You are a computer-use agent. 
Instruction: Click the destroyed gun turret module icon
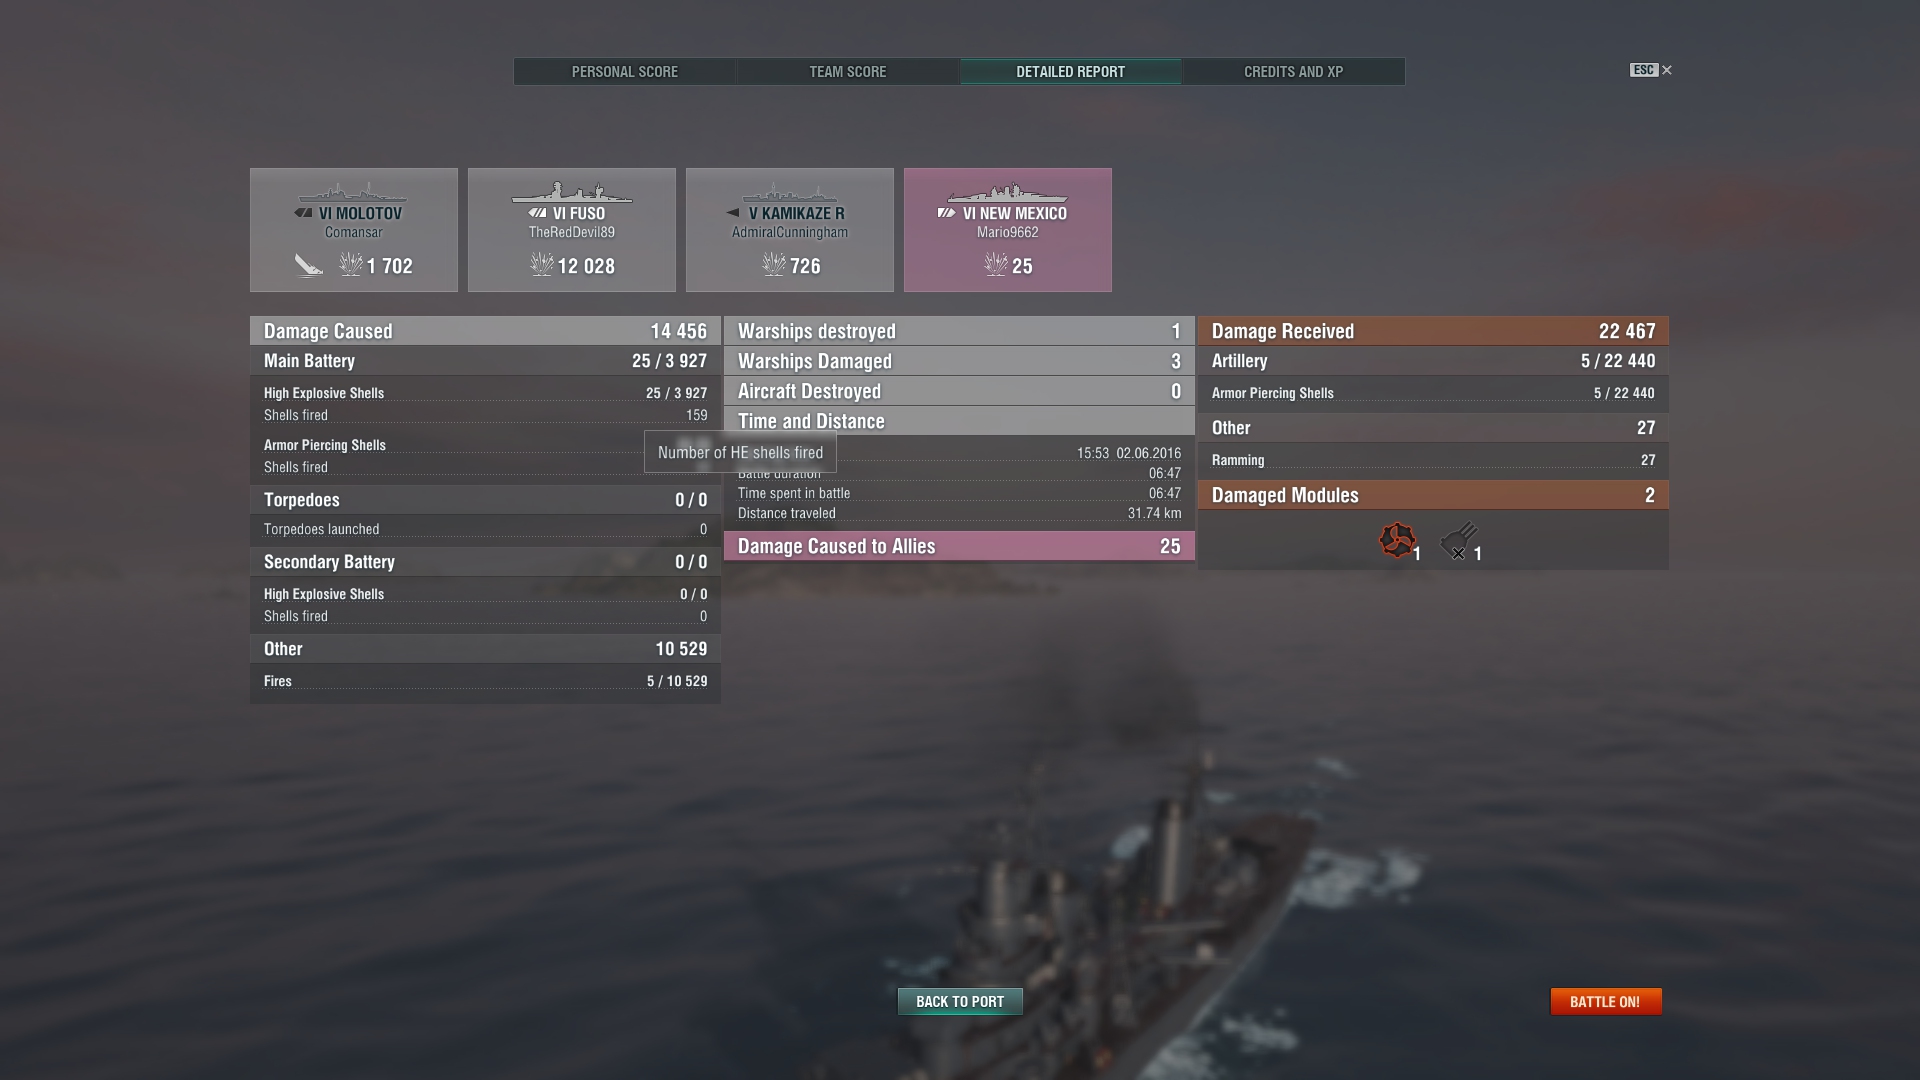pos(1458,541)
